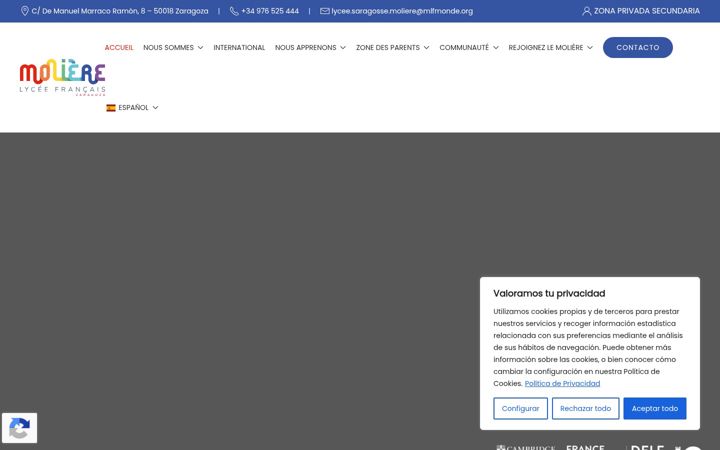Open the Nous Sommes menu
This screenshot has height=450, width=720.
tap(169, 47)
